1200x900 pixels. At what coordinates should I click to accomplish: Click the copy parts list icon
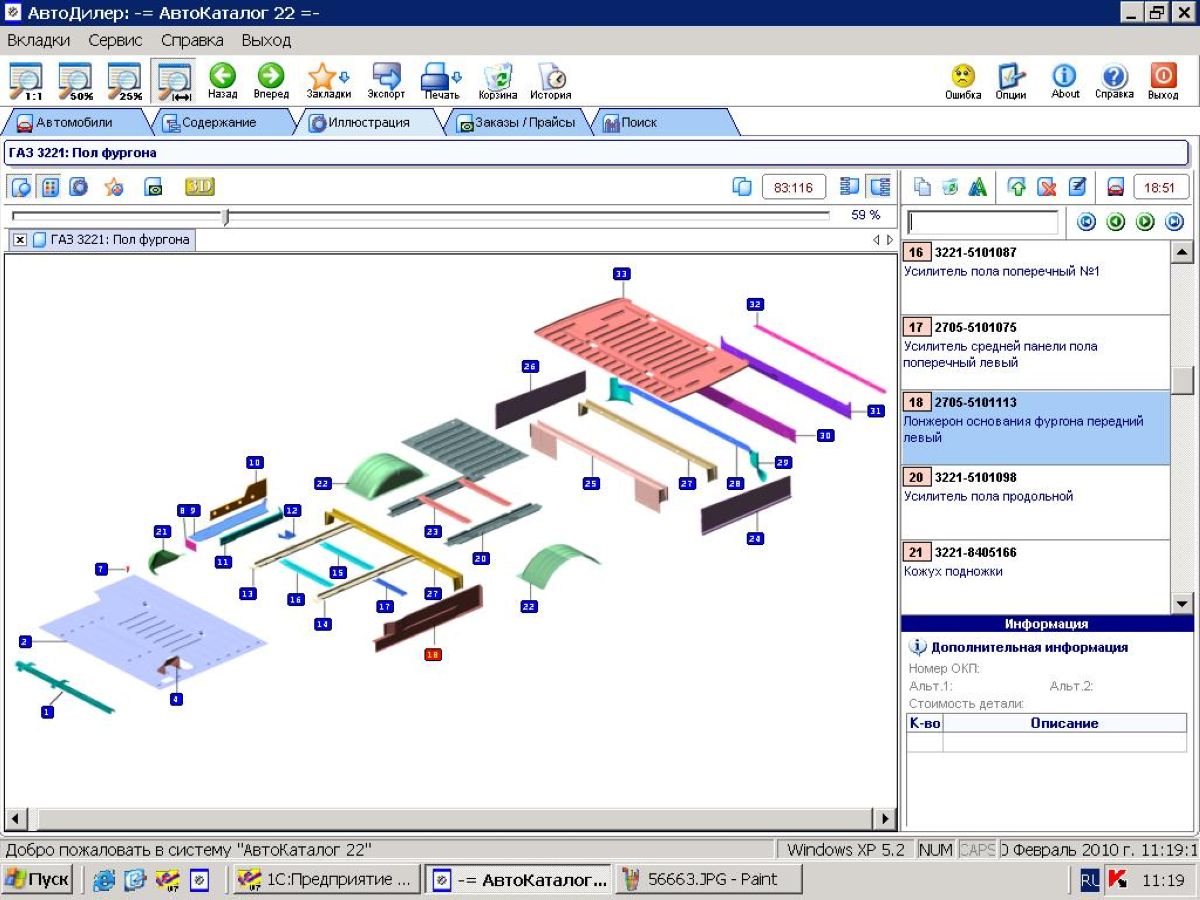(x=923, y=187)
